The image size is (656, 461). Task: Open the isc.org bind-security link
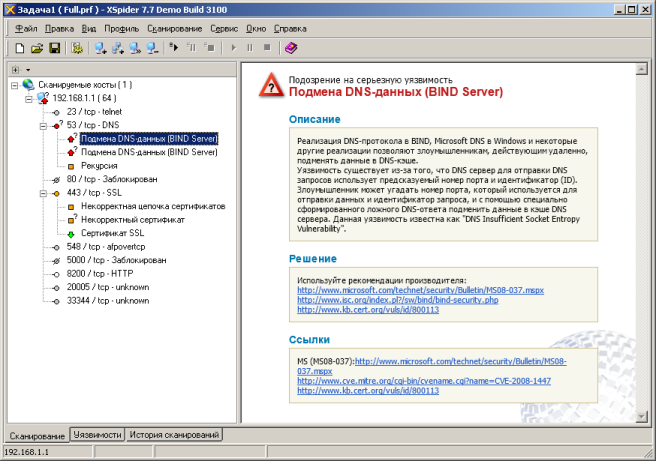click(x=397, y=300)
